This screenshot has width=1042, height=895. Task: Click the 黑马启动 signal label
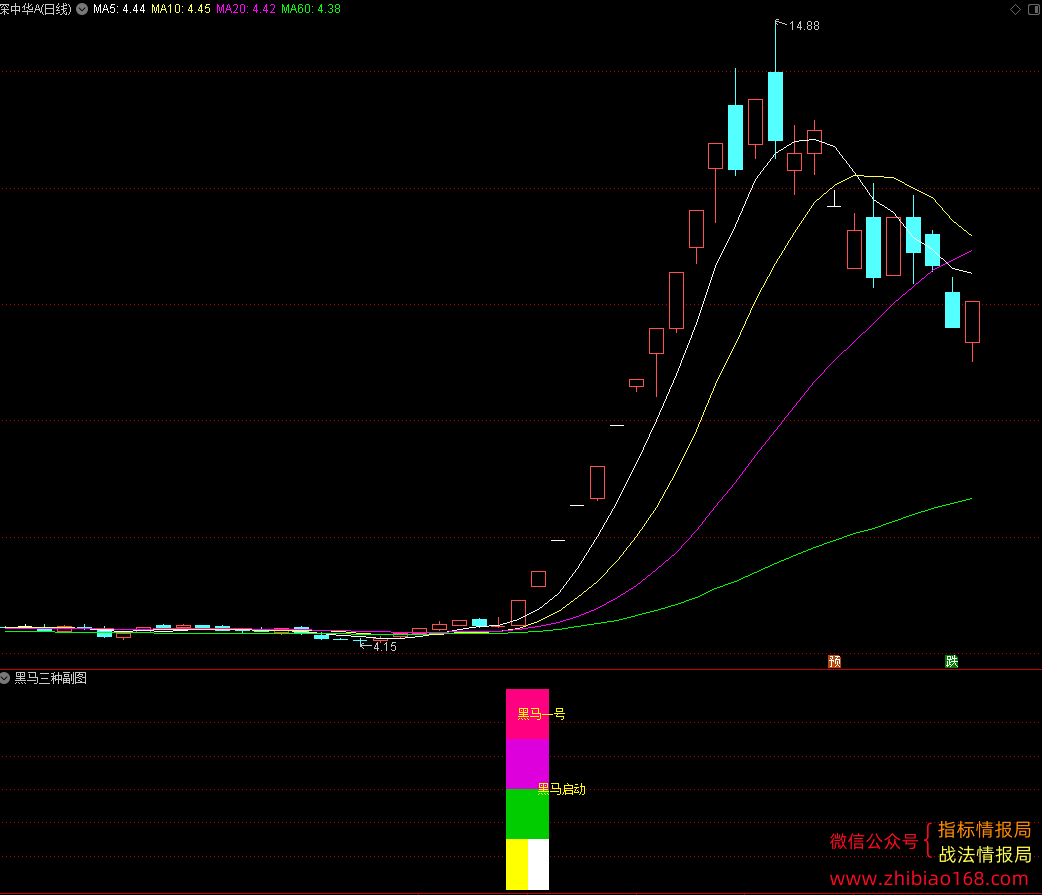[x=562, y=789]
